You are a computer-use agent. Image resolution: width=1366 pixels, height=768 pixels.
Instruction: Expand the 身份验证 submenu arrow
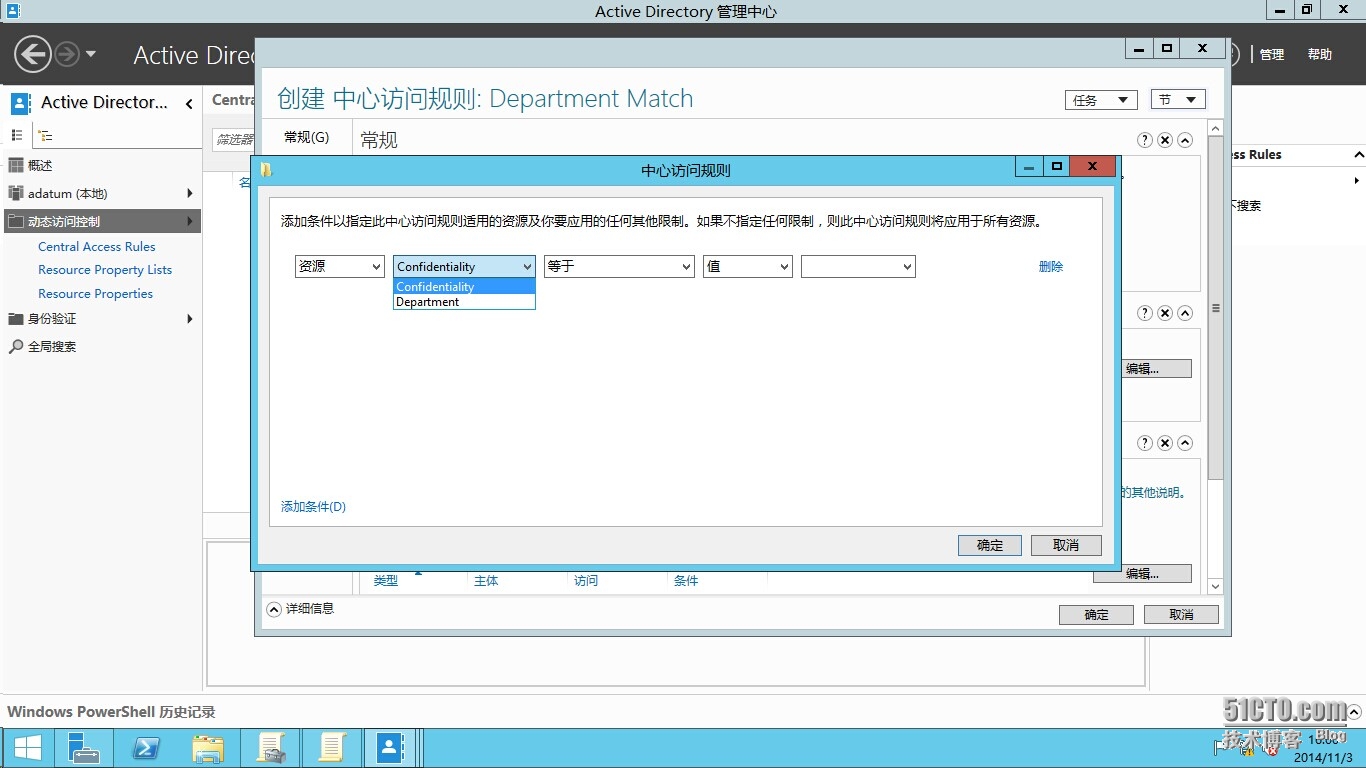[189, 319]
